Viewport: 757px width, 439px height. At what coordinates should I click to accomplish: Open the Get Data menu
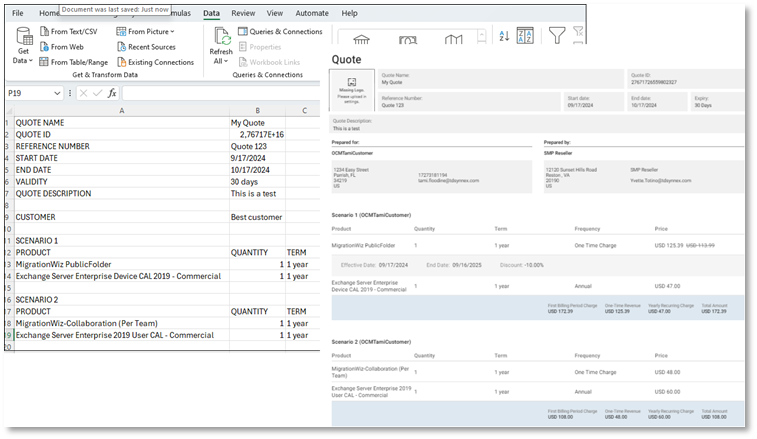(23, 46)
